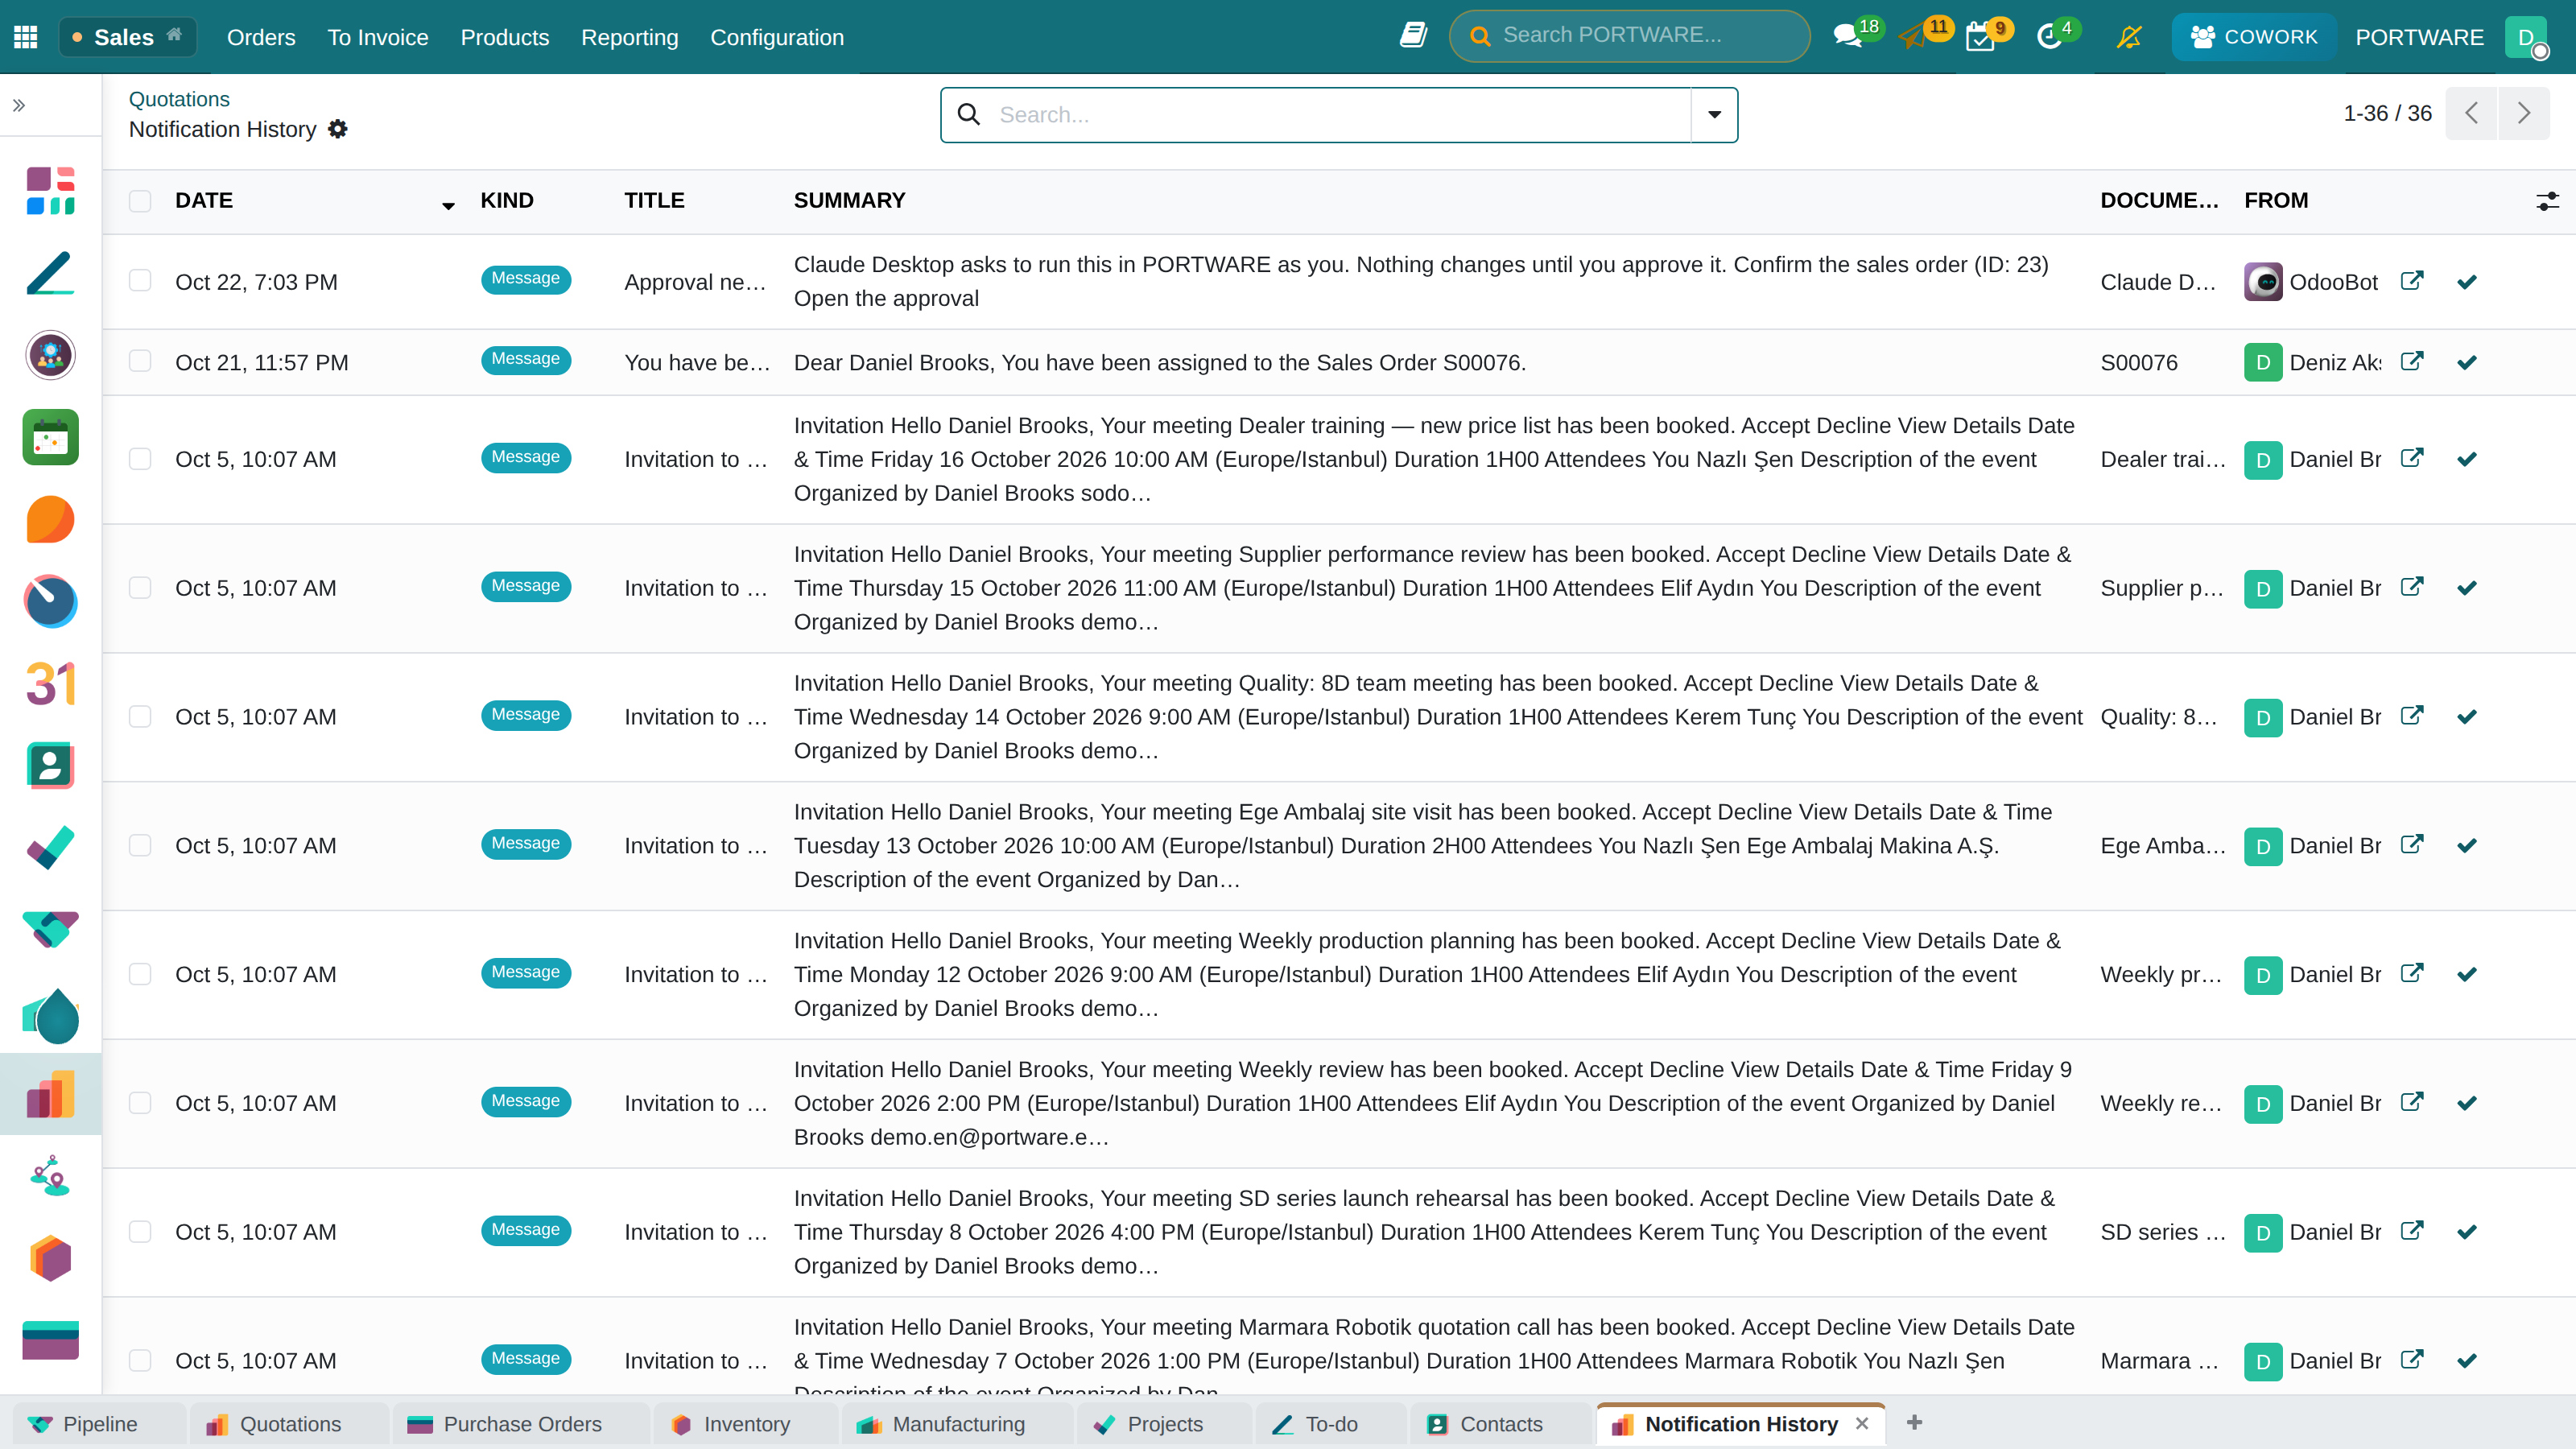The width and height of the screenshot is (2576, 1449).
Task: Open the knowledge book icon in top bar
Action: click(1412, 36)
